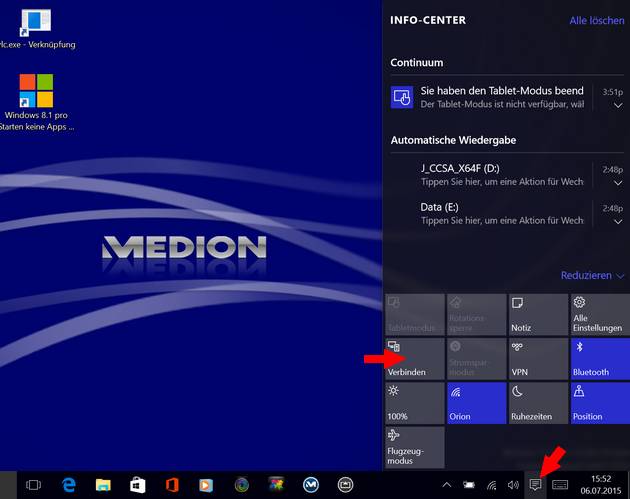Click the greyed Stromsparmodus tile

[477, 359]
